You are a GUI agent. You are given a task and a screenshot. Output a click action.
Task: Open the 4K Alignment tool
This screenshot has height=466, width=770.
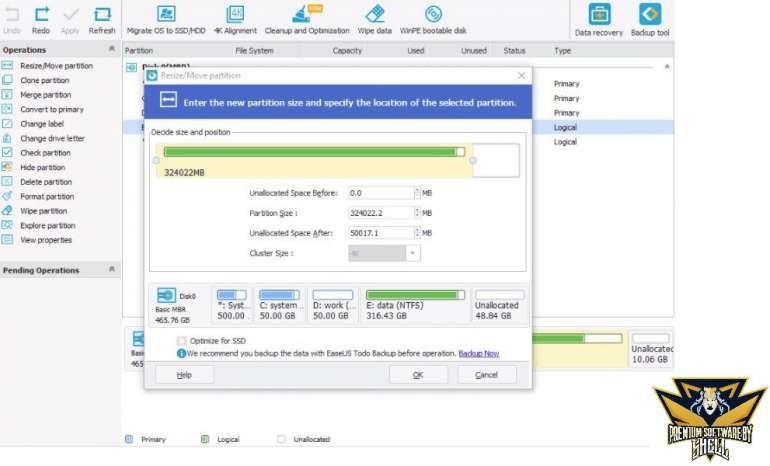point(236,15)
